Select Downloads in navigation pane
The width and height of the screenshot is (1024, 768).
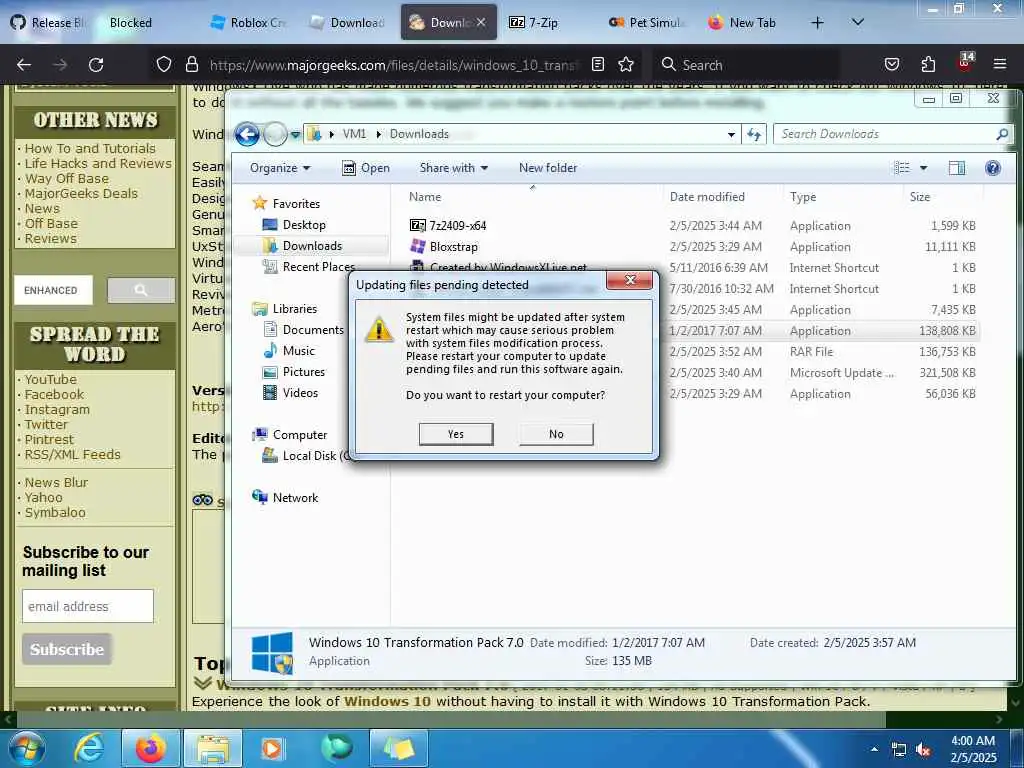(x=302, y=246)
